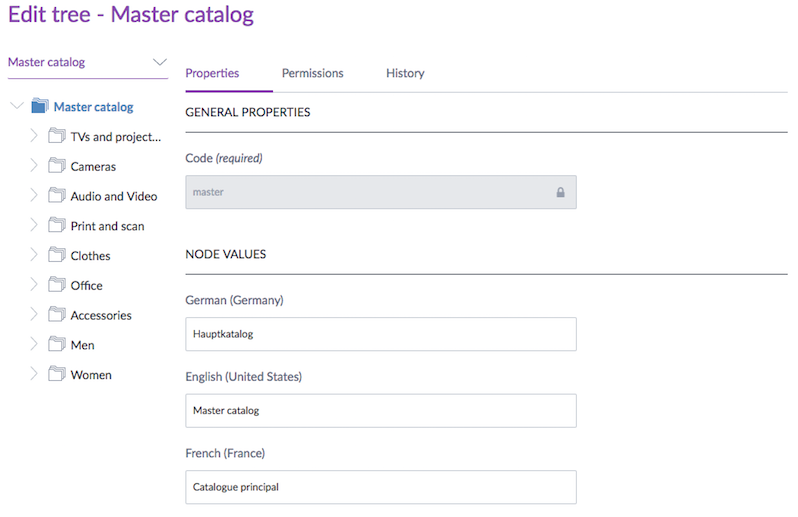The image size is (798, 517).
Task: Collapse the Master catalog root node
Action: [x=16, y=106]
